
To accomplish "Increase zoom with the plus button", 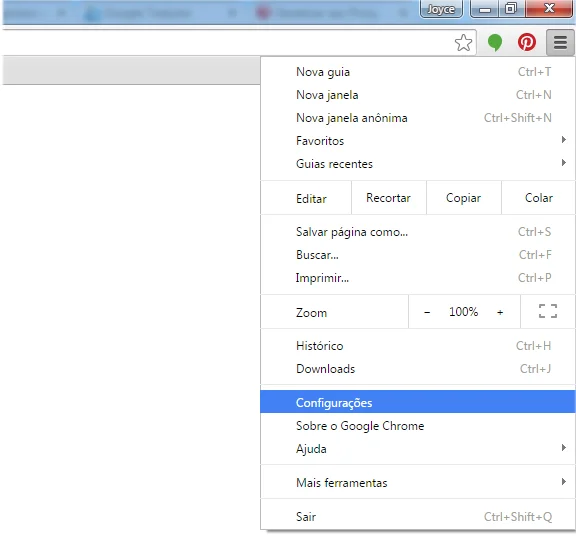I will 500,312.
